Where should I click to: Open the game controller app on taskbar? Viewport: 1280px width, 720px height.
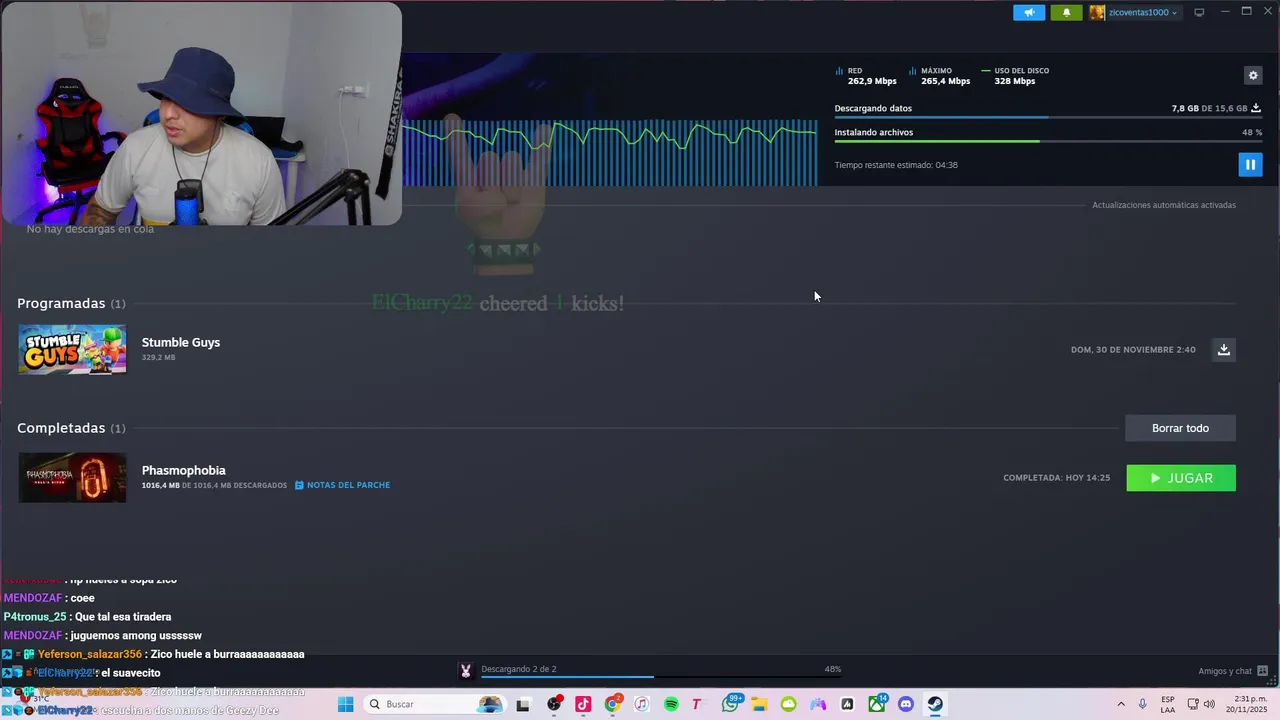(818, 704)
